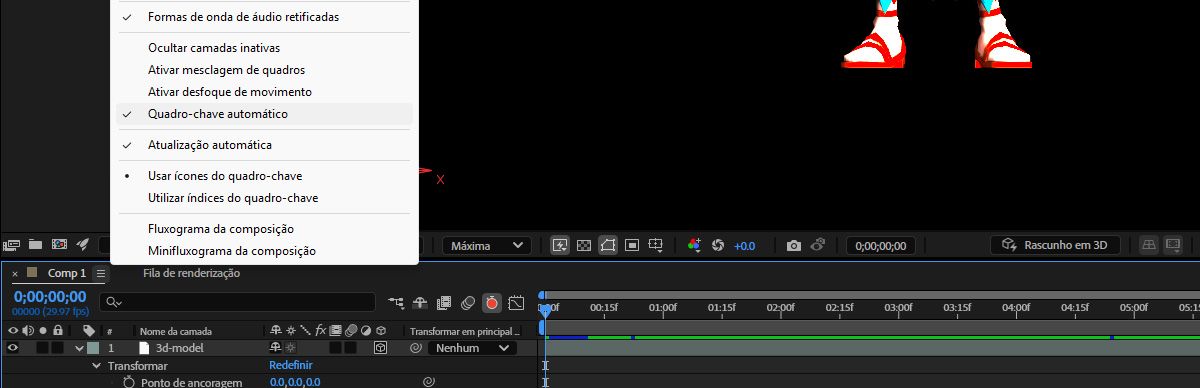The height and width of the screenshot is (388, 1200).
Task: Toggle the red auto-keyframe stopwatch button
Action: pyautogui.click(x=492, y=302)
